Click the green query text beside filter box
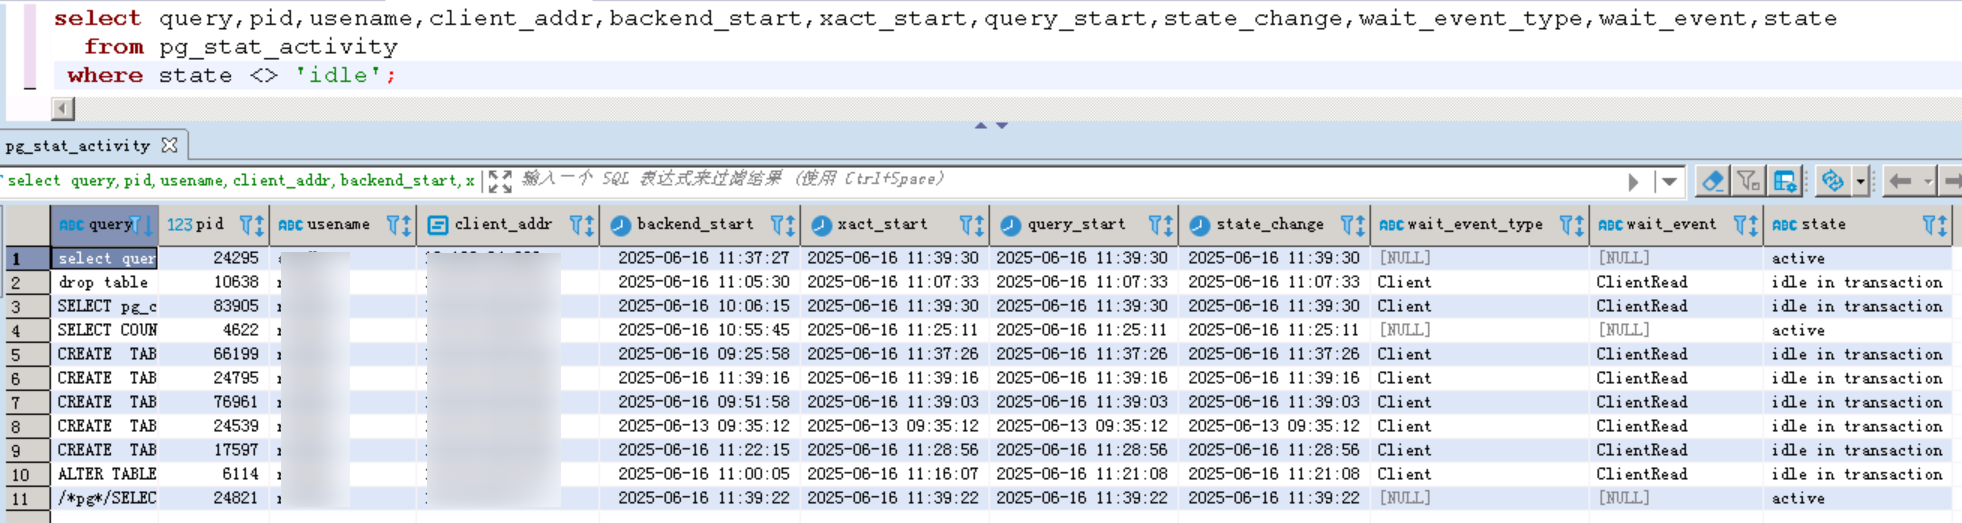 (x=241, y=181)
